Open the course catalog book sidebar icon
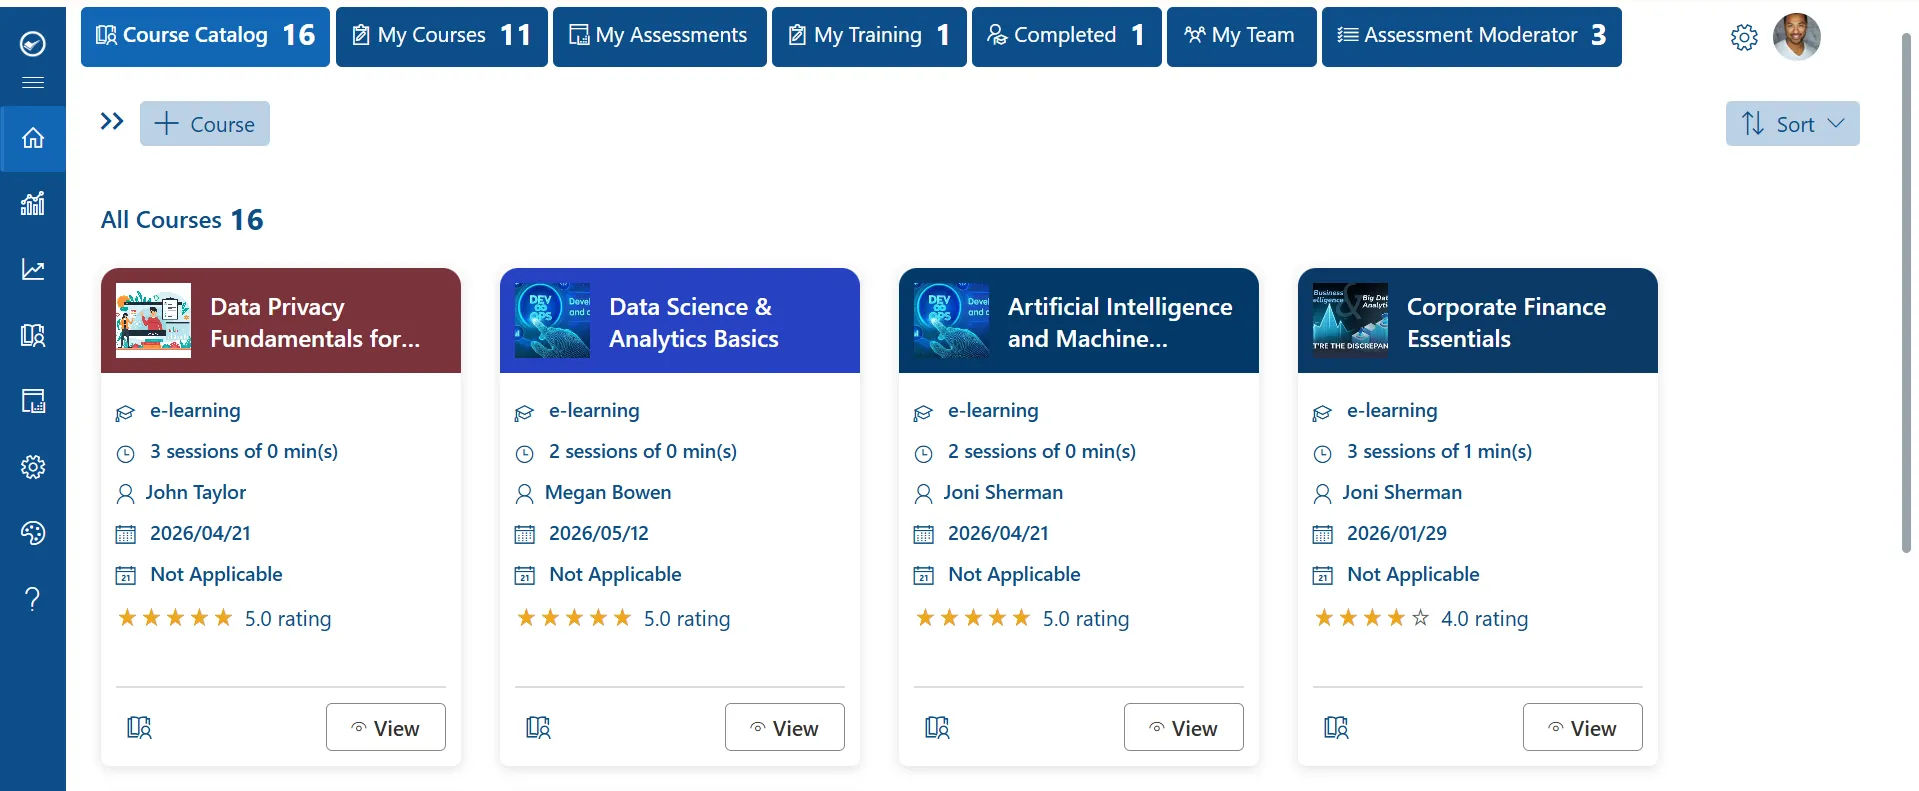The width and height of the screenshot is (1919, 791). click(33, 336)
